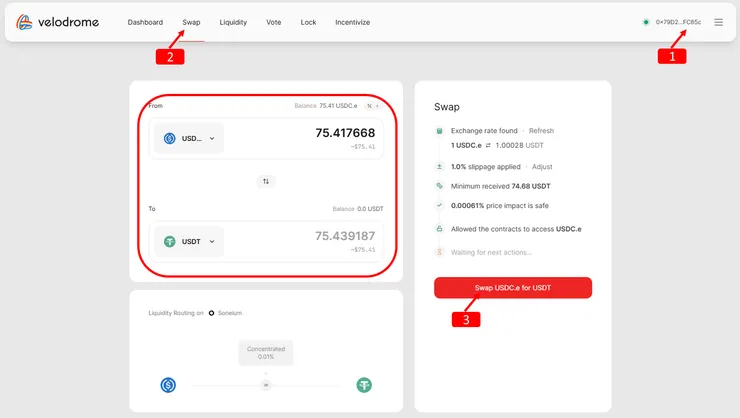
Task: Click the contract access lock icon
Action: (439, 229)
